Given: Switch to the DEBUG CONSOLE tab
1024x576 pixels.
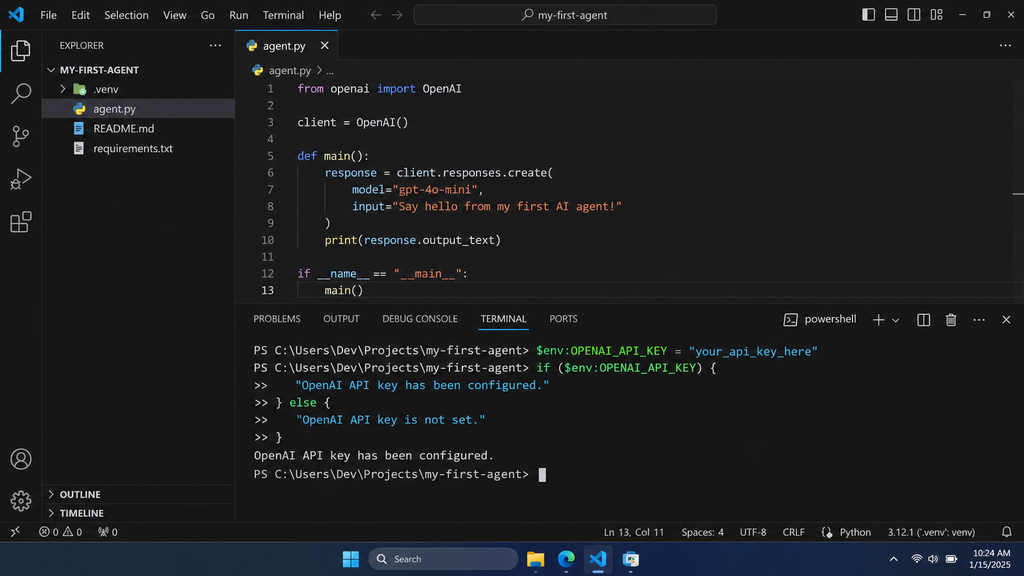Looking at the screenshot, I should click(x=420, y=319).
